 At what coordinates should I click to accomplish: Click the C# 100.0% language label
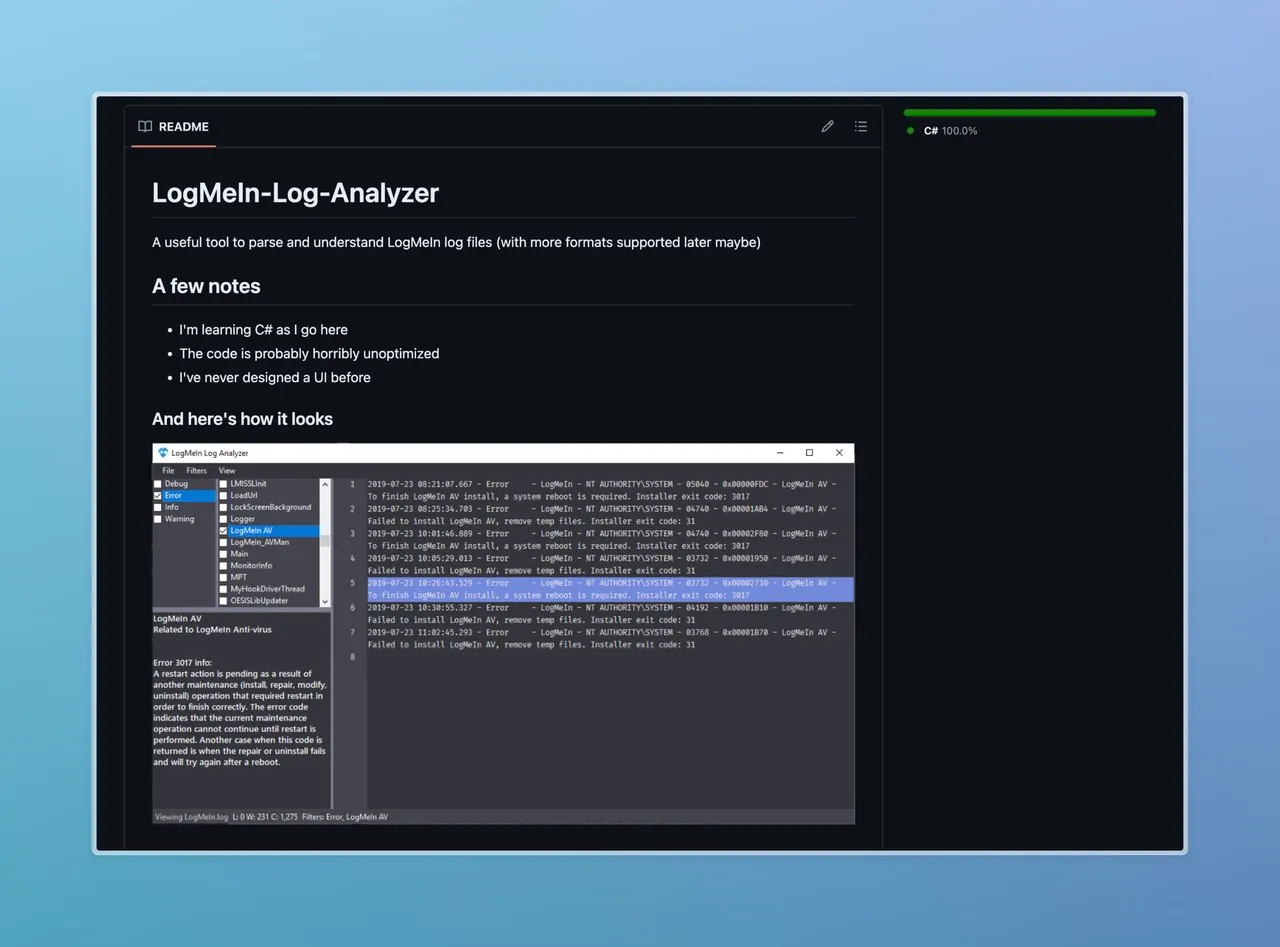(950, 131)
